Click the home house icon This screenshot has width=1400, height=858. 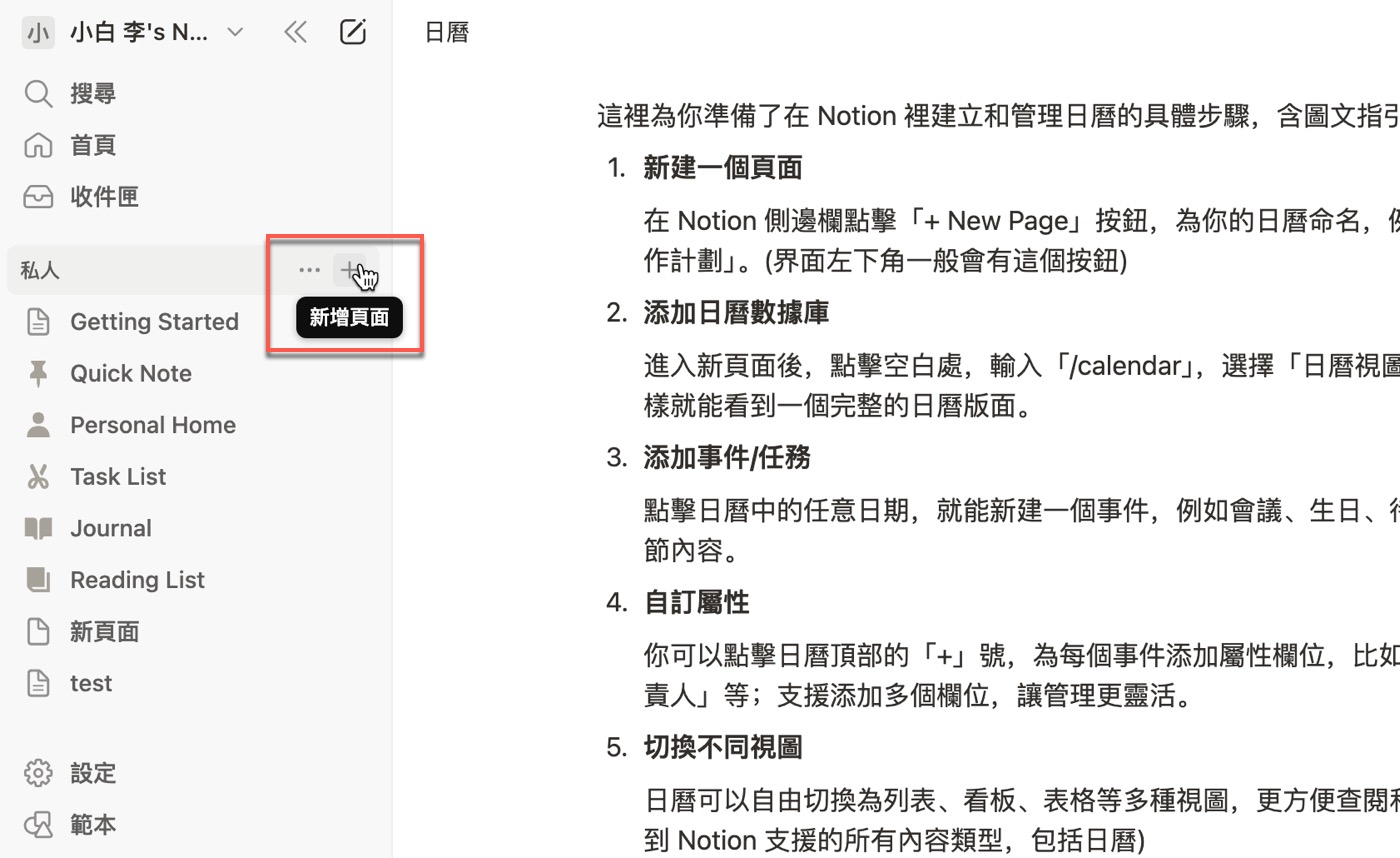click(38, 146)
